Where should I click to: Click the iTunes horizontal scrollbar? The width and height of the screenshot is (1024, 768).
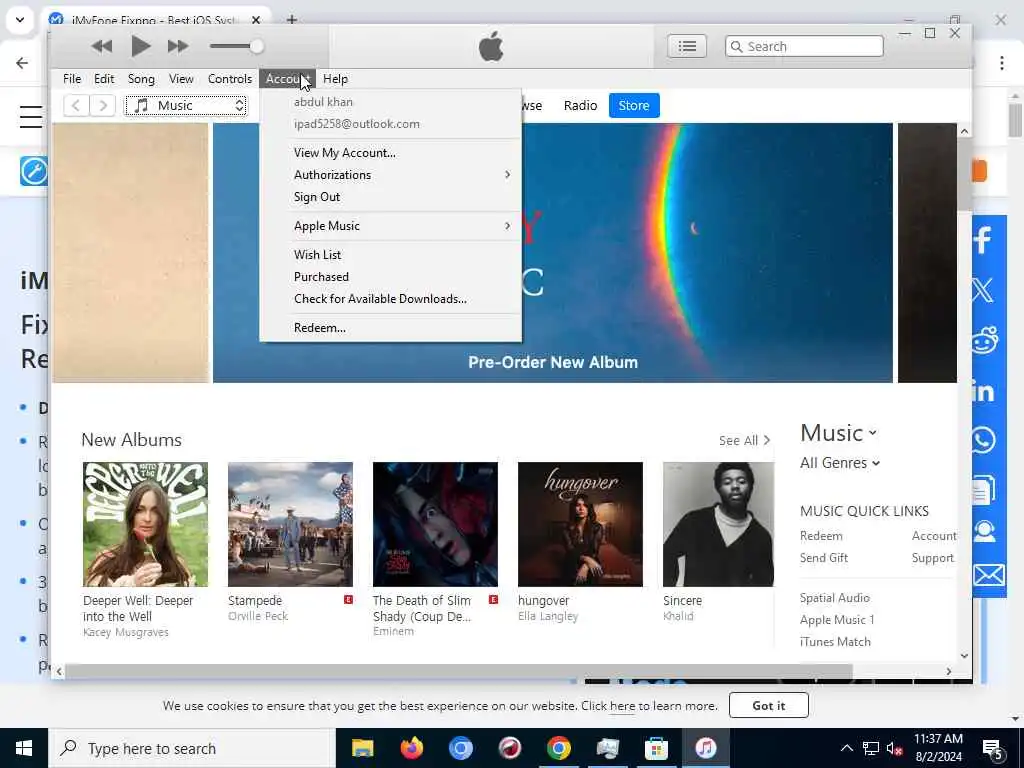click(458, 671)
